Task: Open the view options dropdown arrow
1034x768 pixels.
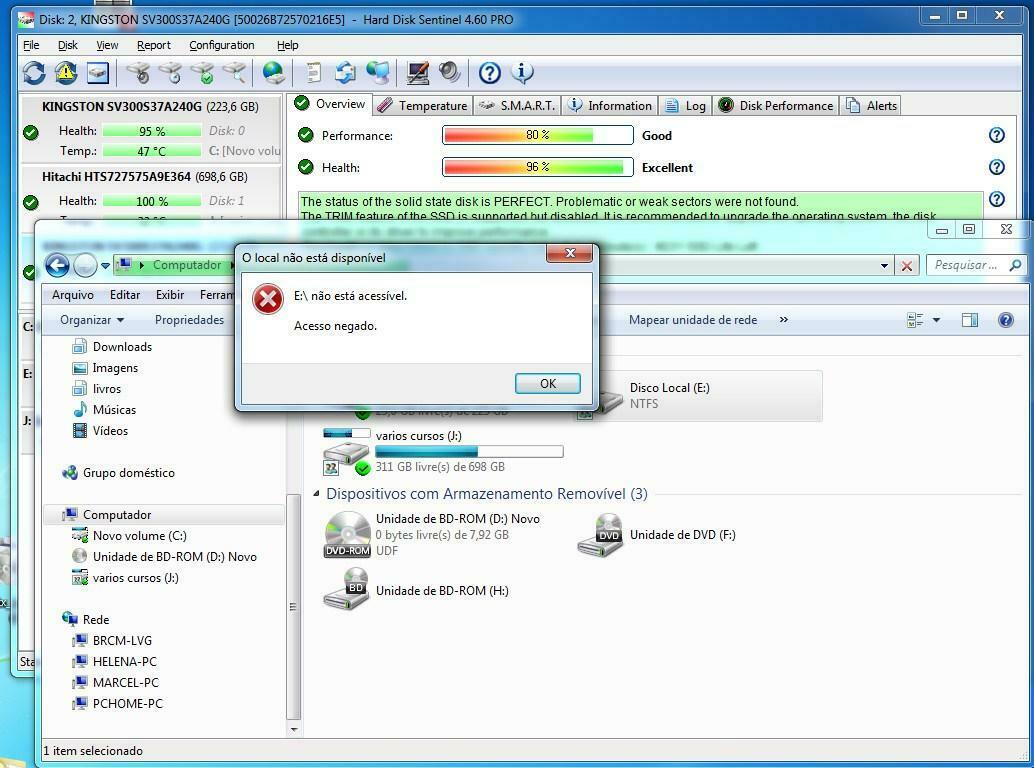Action: (x=936, y=320)
